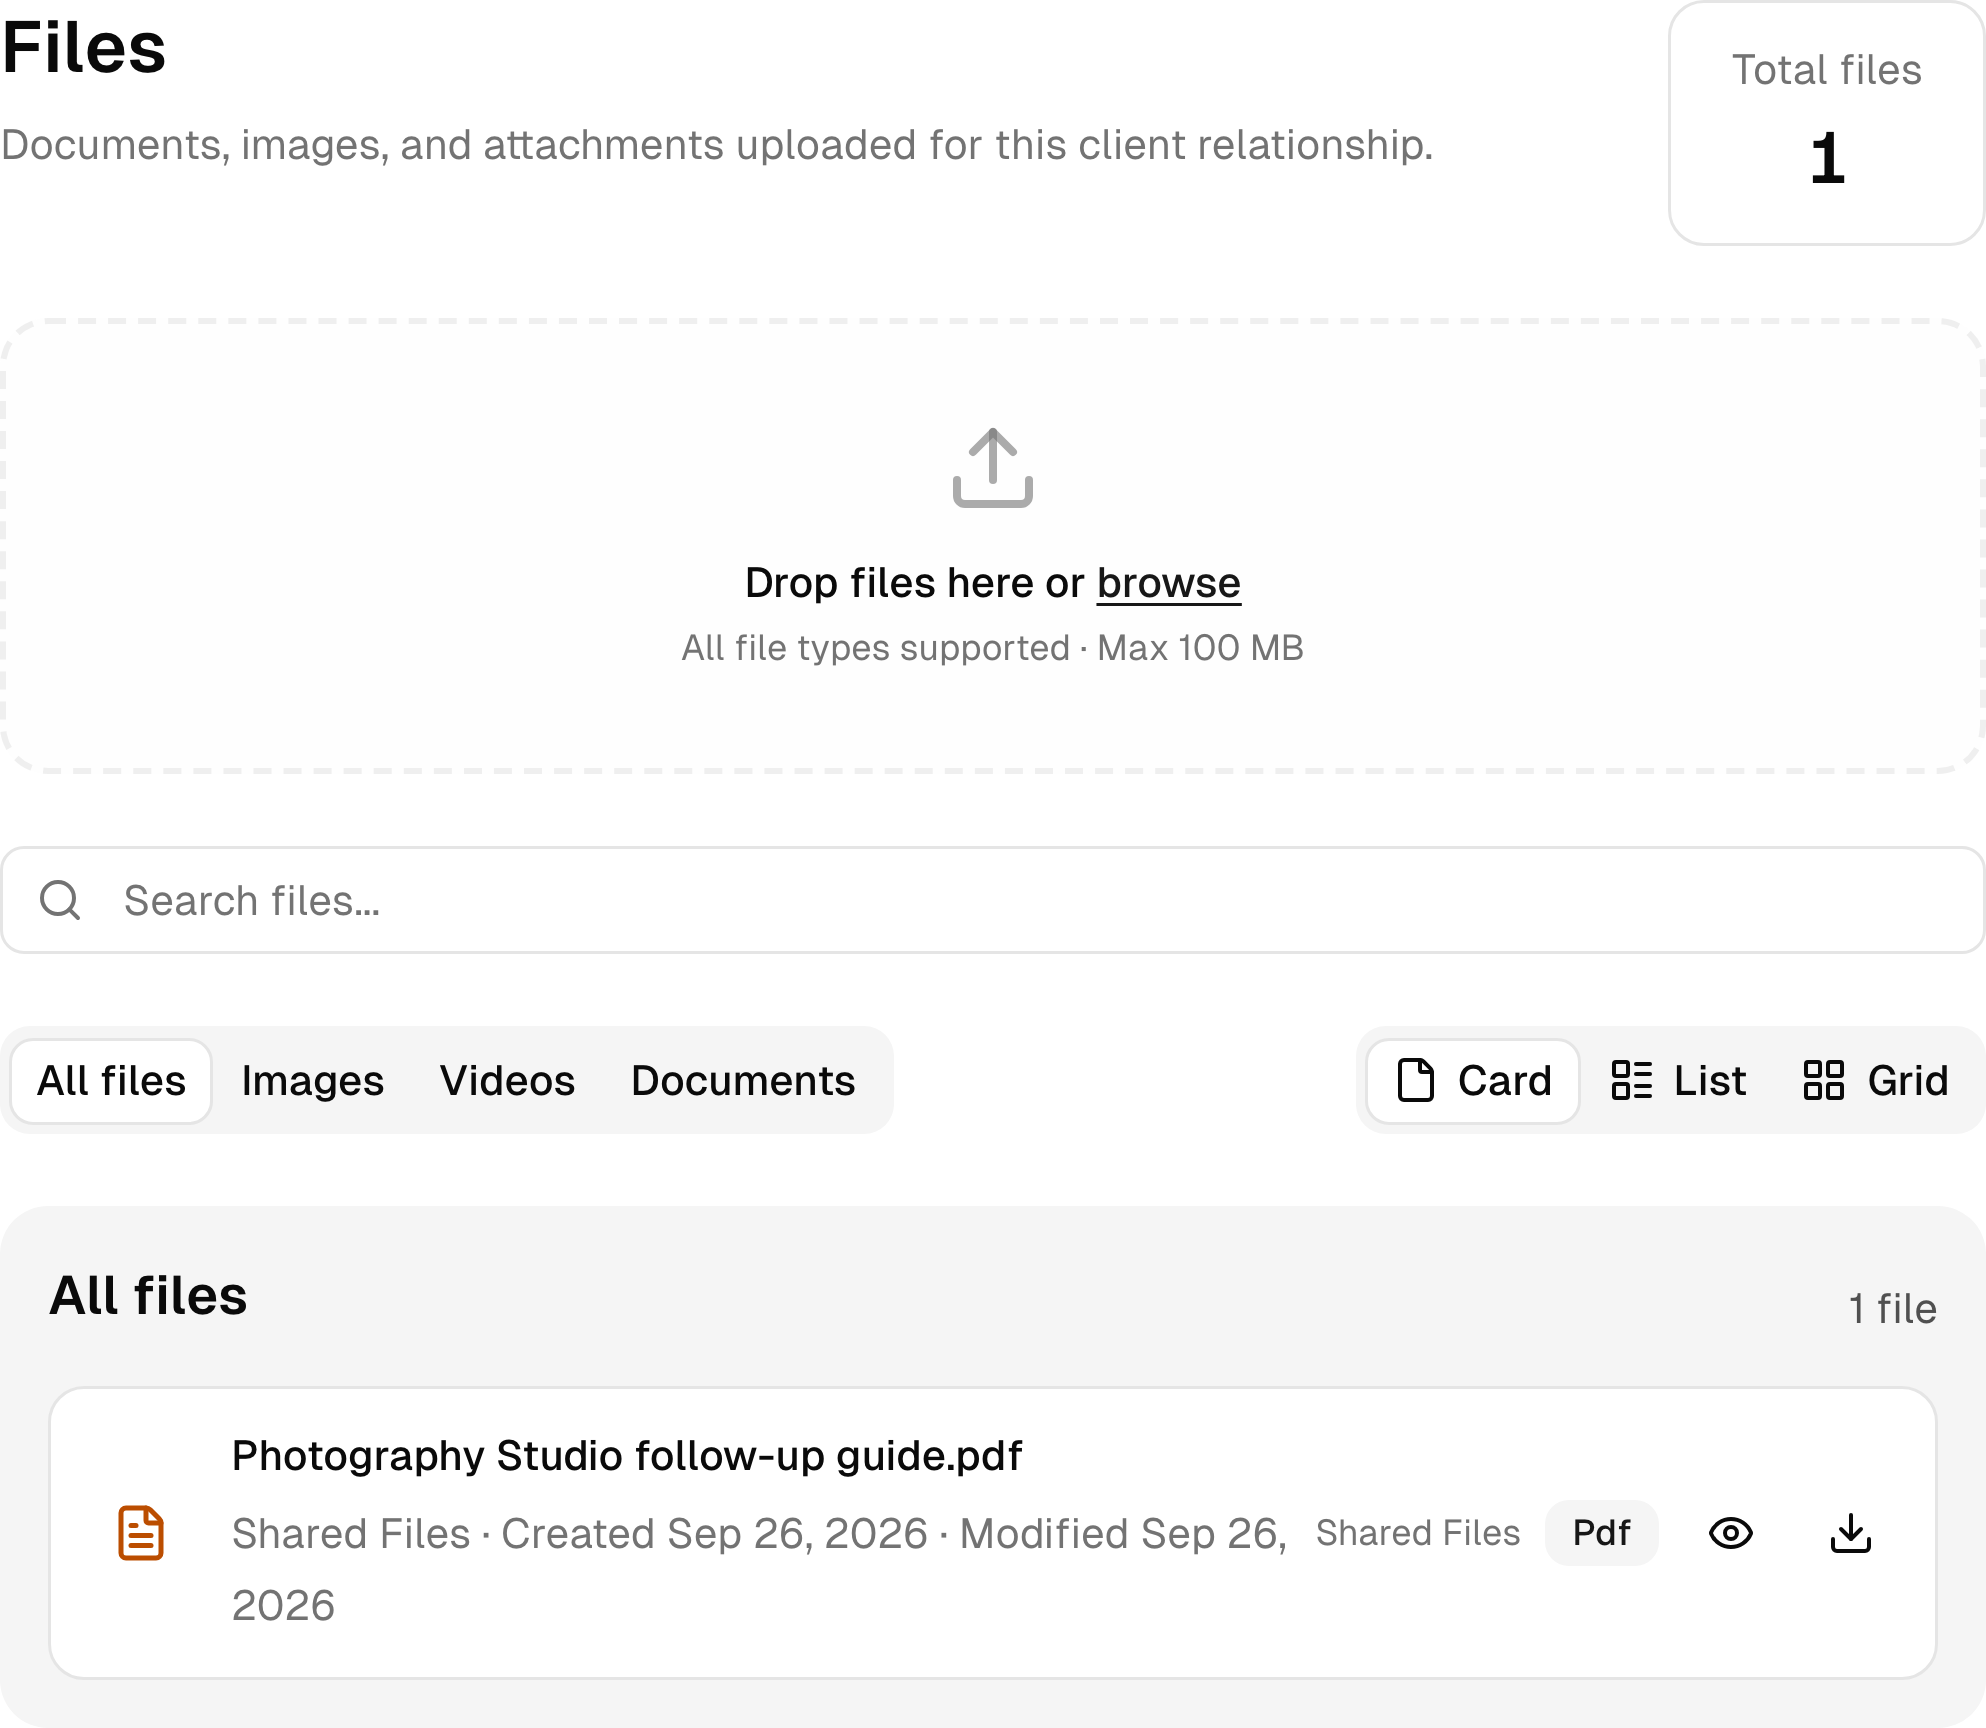Click the Drop files here text
This screenshot has width=1986, height=1728.
tap(914, 583)
